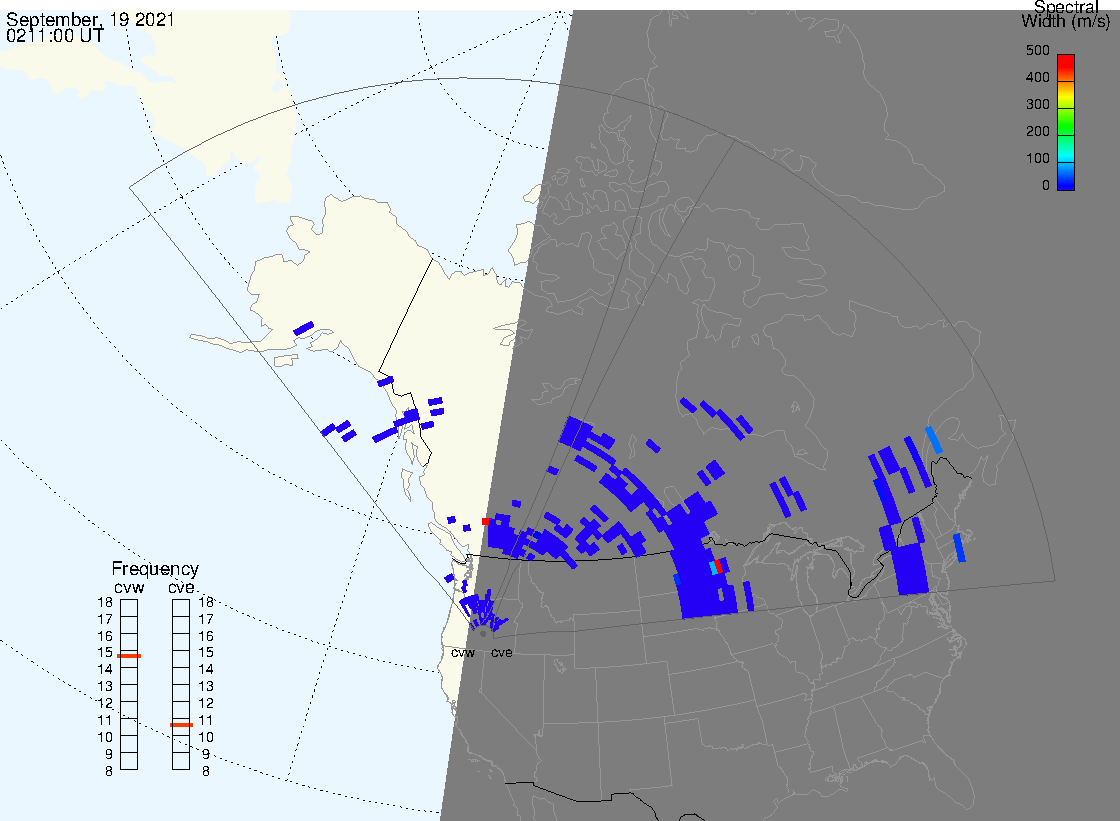Image resolution: width=1120 pixels, height=821 pixels.
Task: Click the 'cvw' radar station label on map
Action: coord(463,653)
